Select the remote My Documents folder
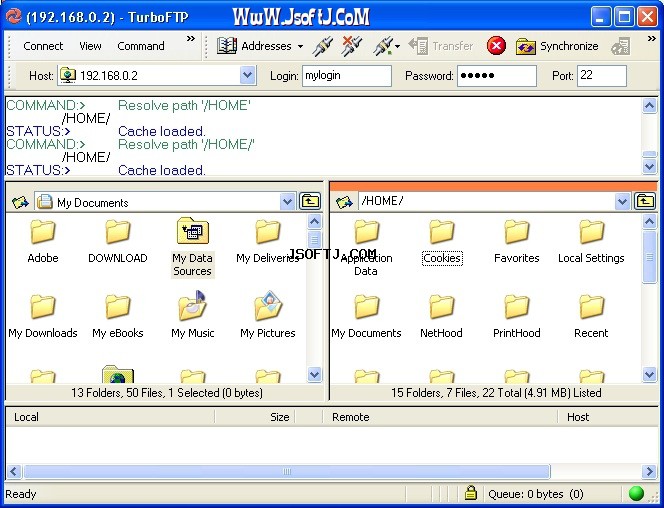 pos(366,317)
